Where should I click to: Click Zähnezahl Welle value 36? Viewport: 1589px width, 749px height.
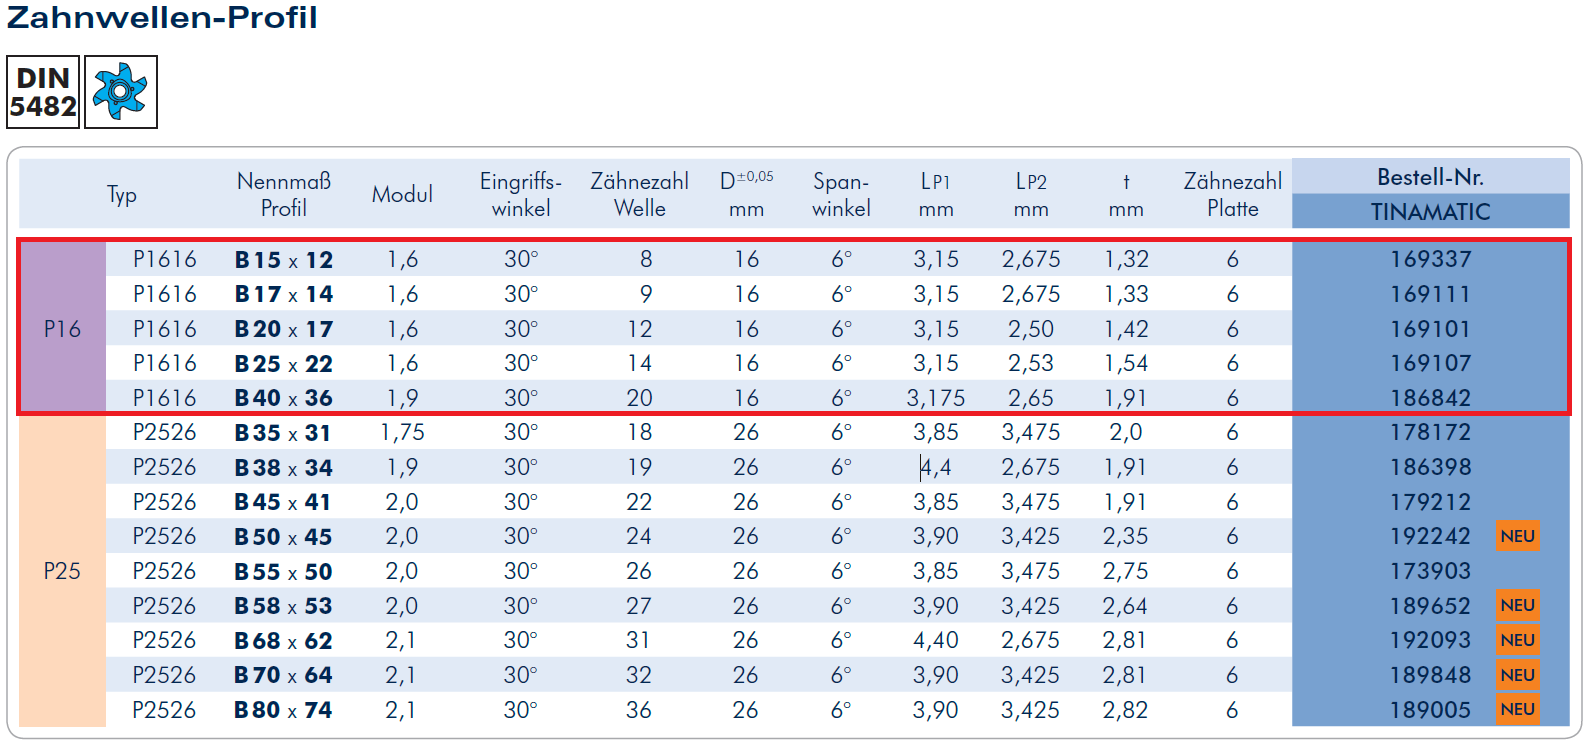pyautogui.click(x=639, y=710)
